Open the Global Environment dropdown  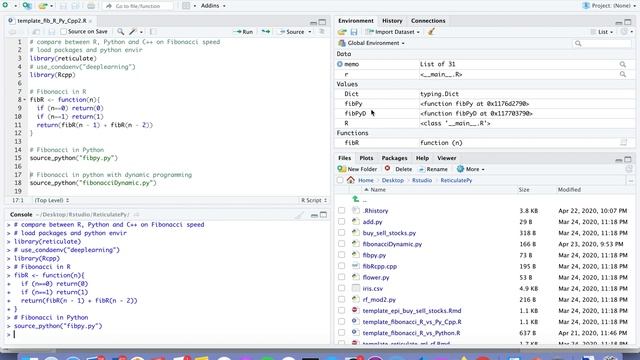coord(371,43)
